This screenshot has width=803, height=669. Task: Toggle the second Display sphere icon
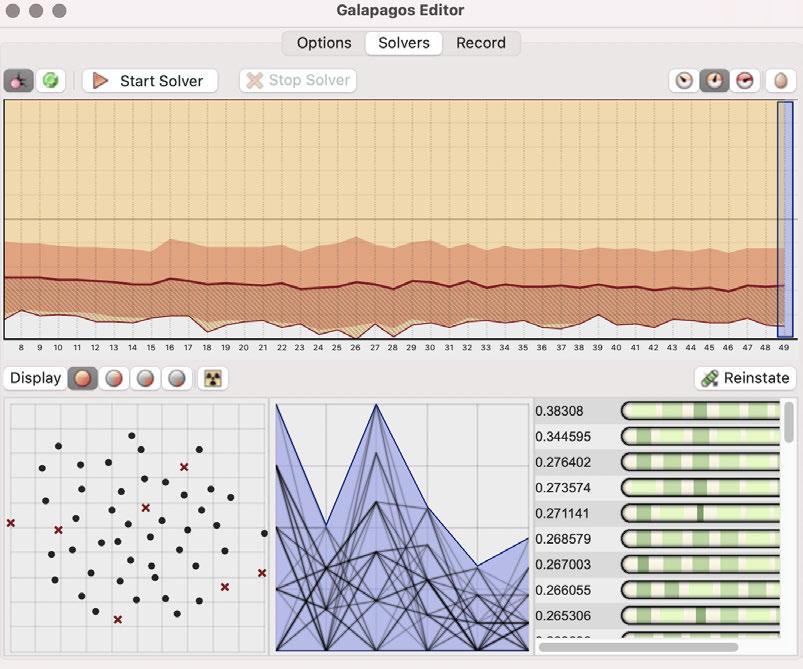click(x=114, y=379)
